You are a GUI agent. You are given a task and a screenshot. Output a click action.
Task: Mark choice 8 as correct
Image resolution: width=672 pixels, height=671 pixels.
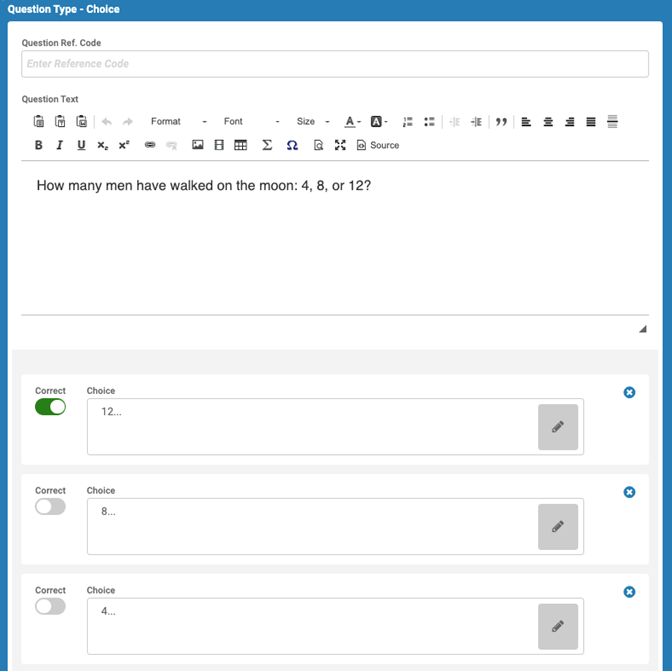(x=51, y=506)
